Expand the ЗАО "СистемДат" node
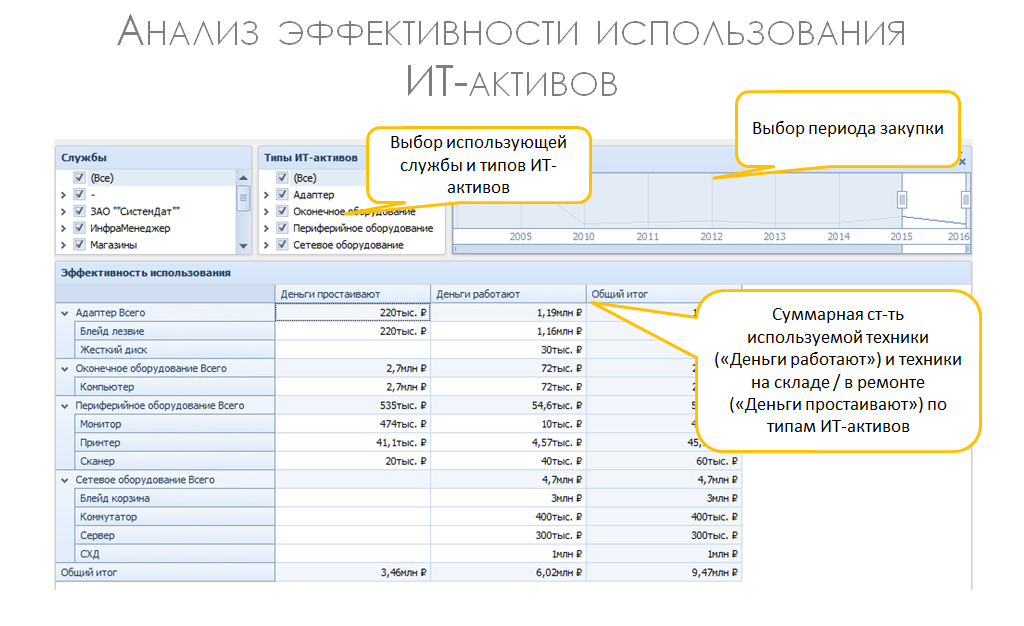Screen dimensions: 1024x626 tap(63, 211)
